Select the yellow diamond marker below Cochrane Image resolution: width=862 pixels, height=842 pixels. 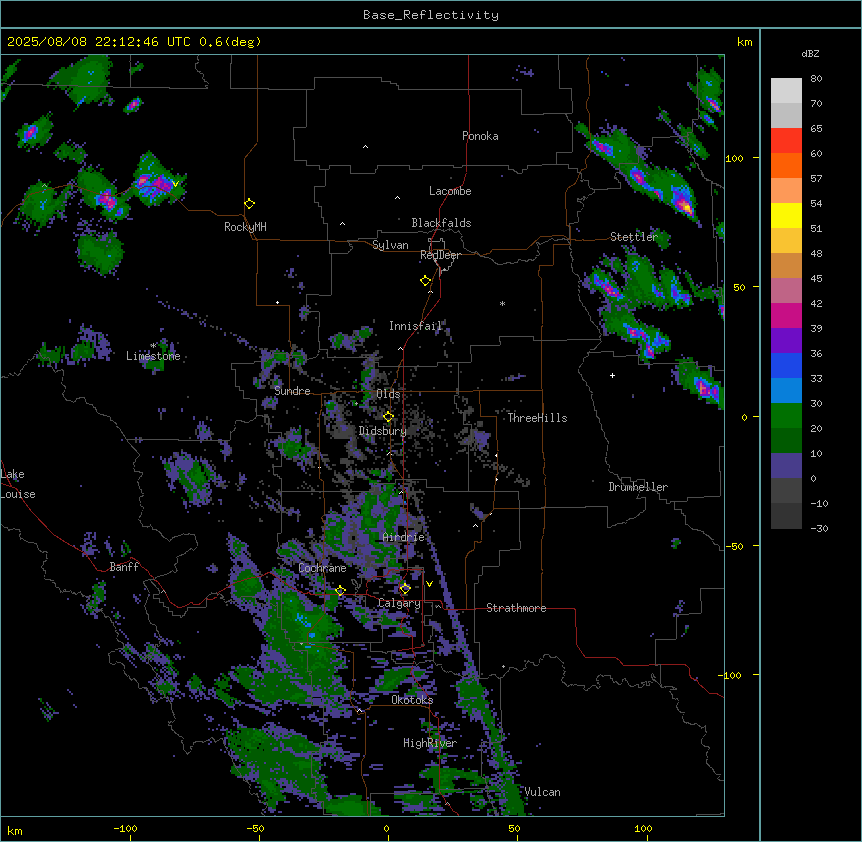tap(340, 591)
